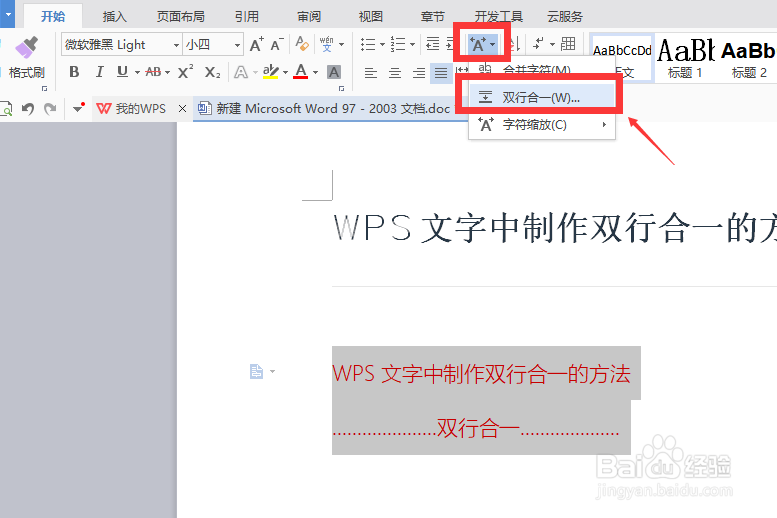Undo the last action
The width and height of the screenshot is (777, 518).
[x=28, y=109]
